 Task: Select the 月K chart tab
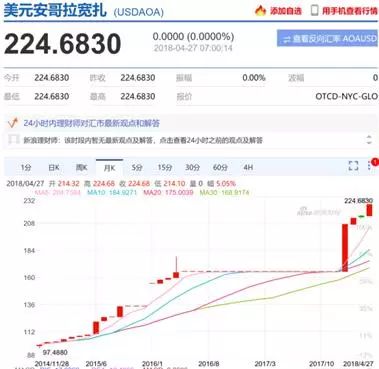(109, 168)
